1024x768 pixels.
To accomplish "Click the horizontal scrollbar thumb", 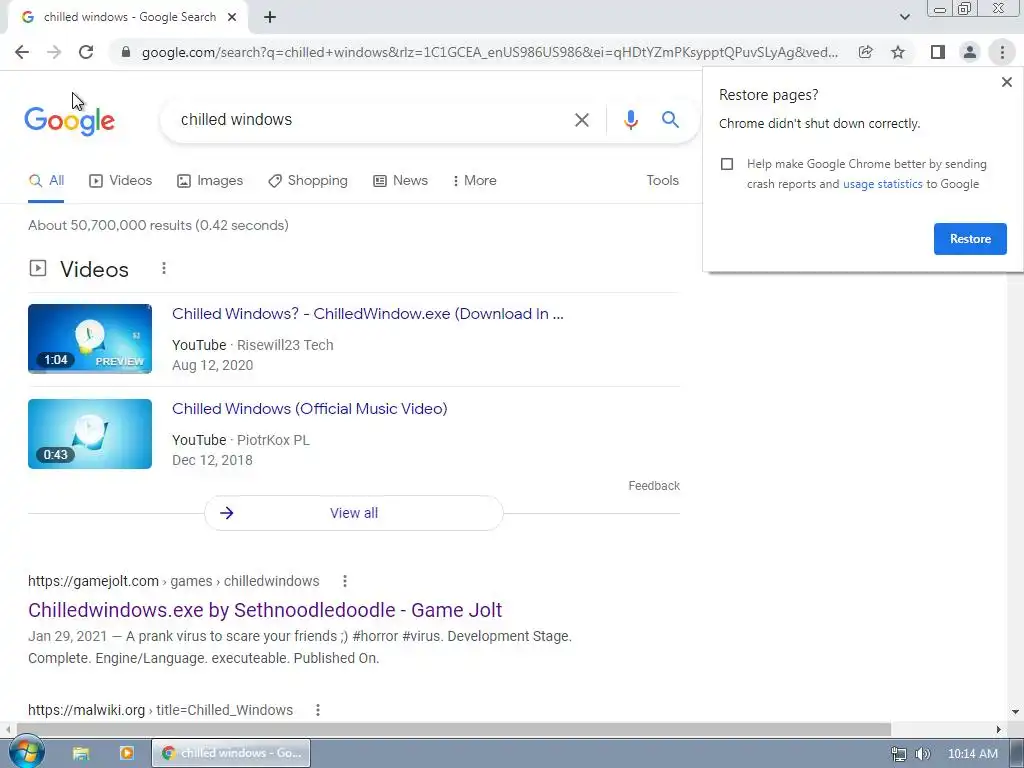I will (x=454, y=729).
